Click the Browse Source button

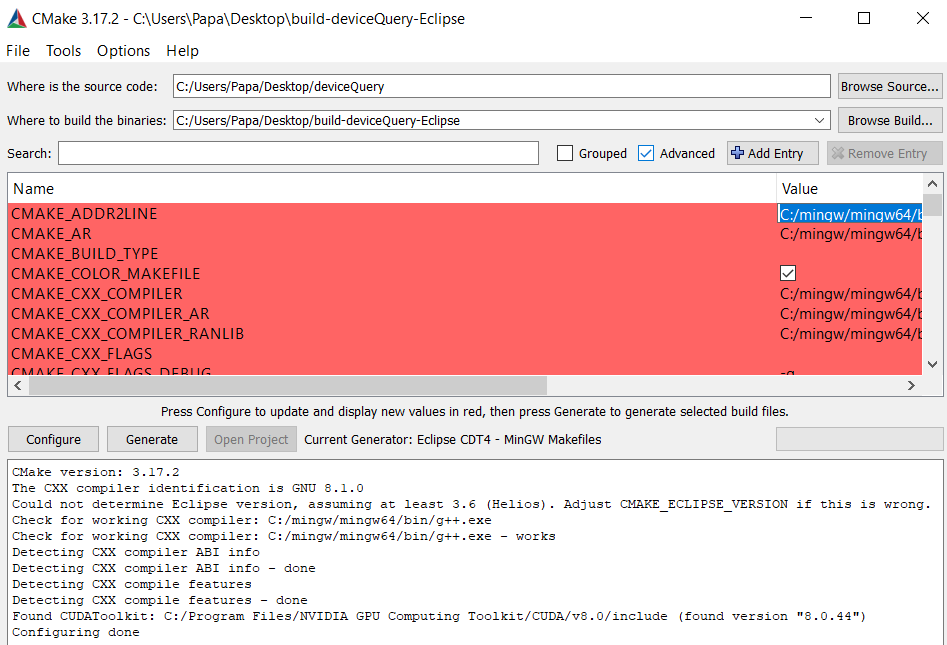889,86
